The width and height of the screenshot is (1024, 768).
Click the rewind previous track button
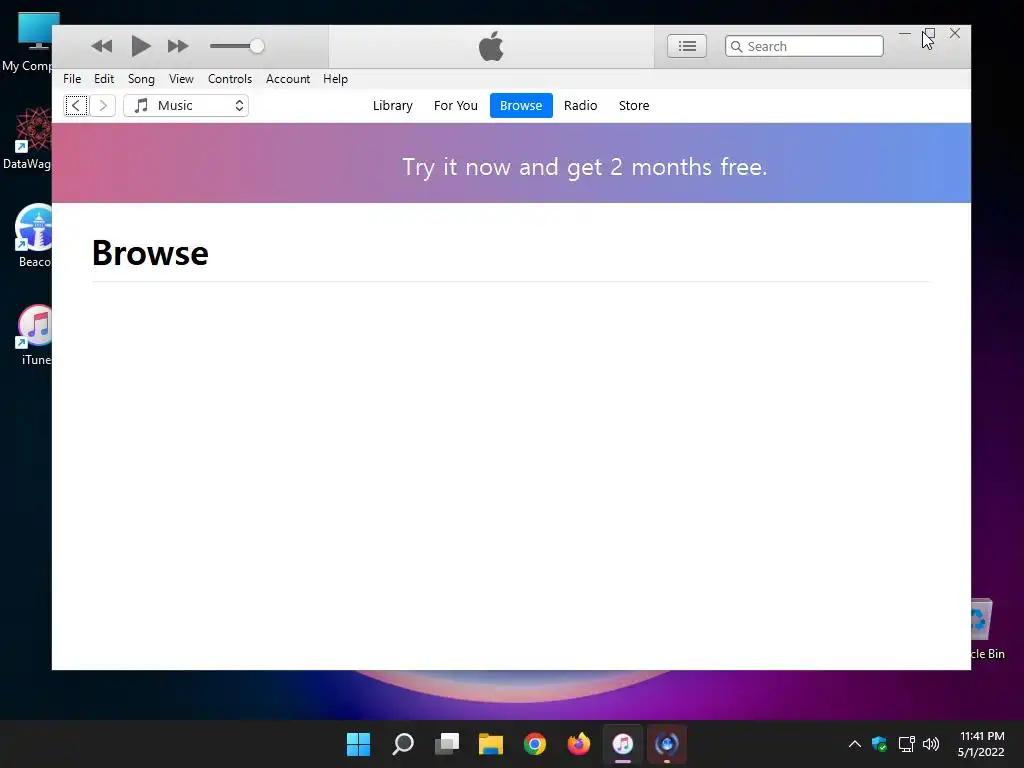[x=102, y=46]
